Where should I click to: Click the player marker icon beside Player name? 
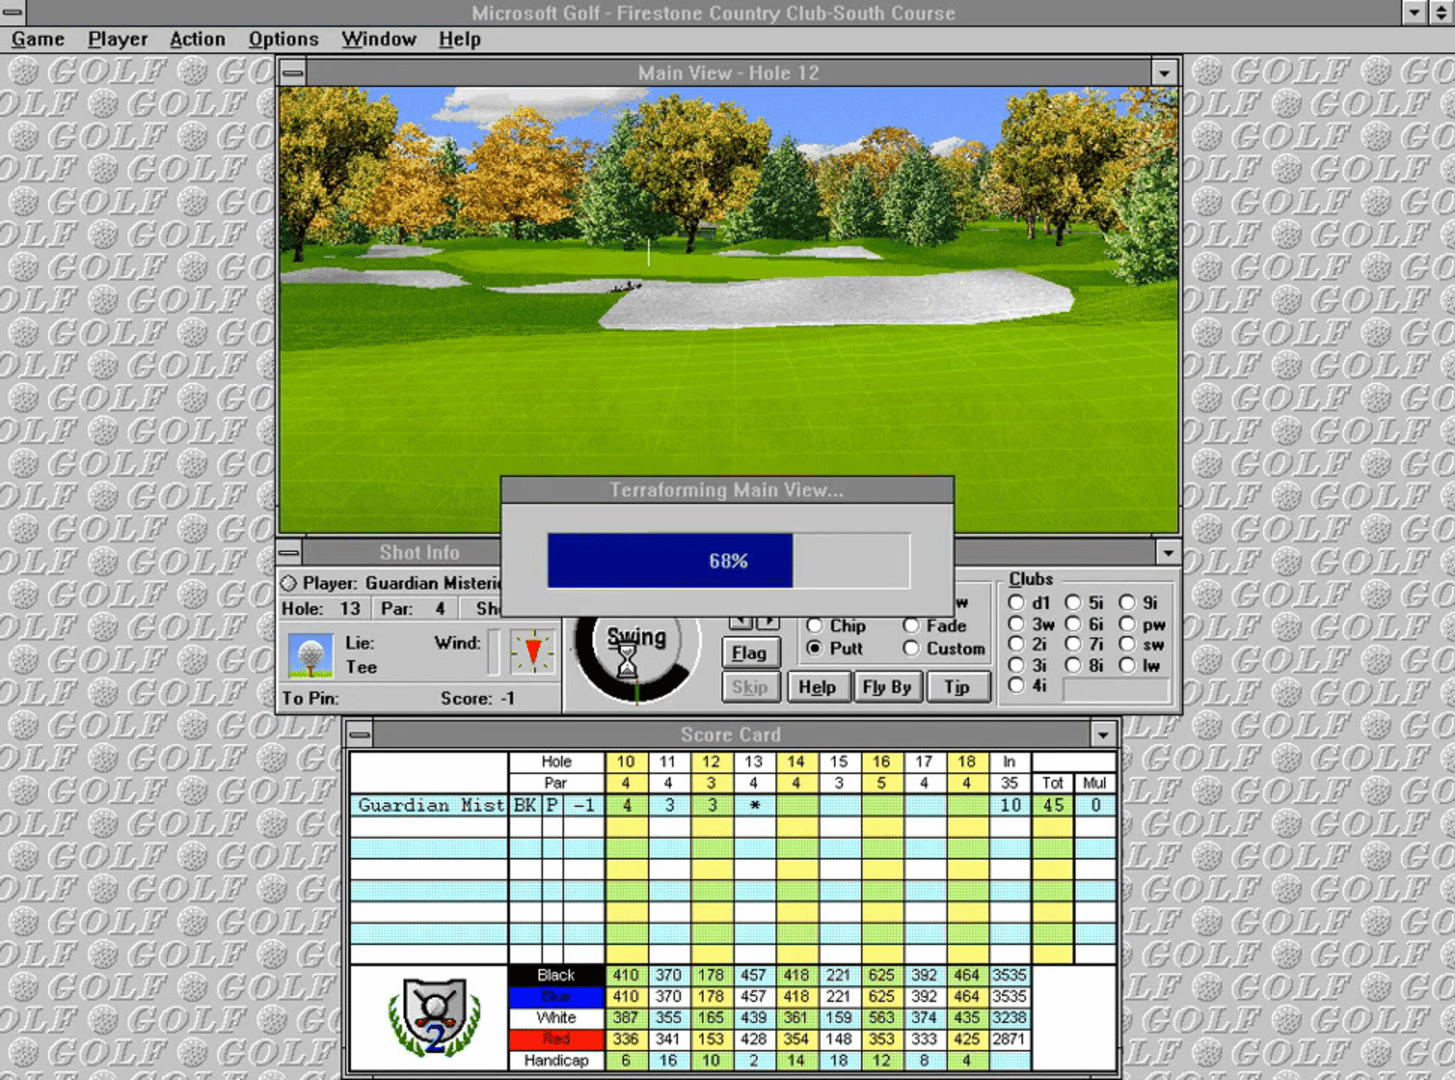tap(288, 583)
